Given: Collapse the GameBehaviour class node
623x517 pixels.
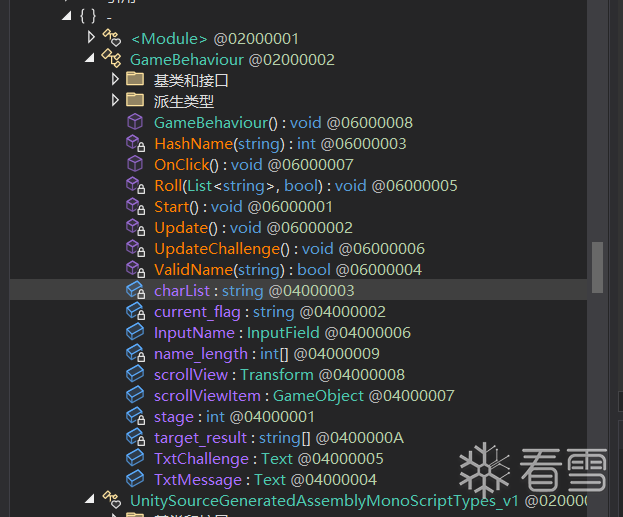Looking at the screenshot, I should (x=90, y=58).
